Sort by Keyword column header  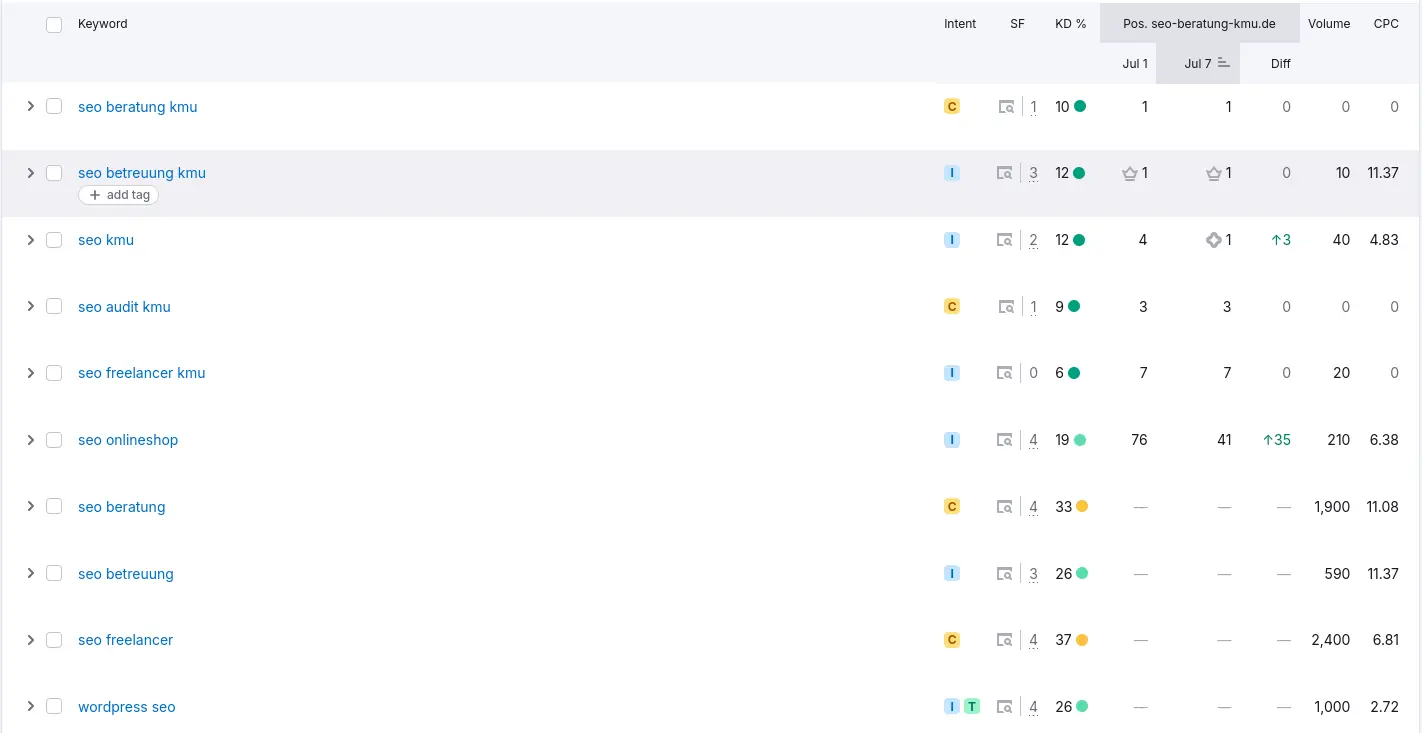click(x=103, y=24)
